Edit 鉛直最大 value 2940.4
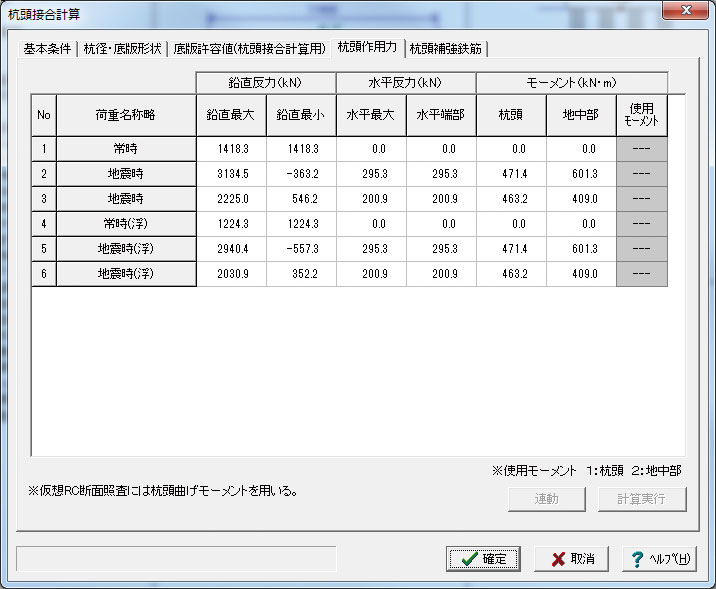 [x=231, y=249]
